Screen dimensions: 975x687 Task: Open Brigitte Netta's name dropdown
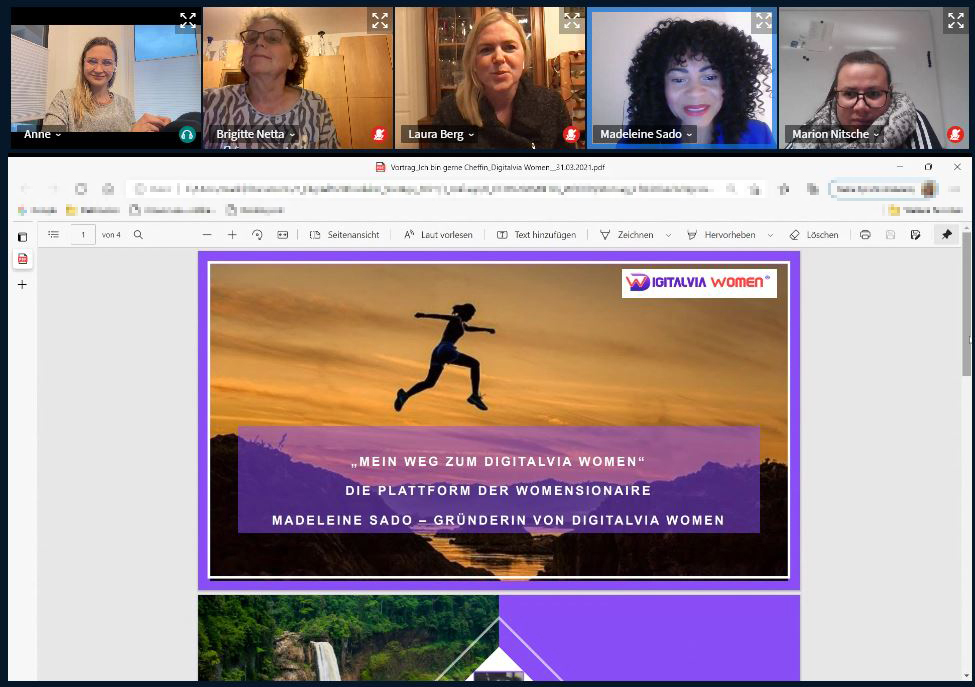coord(255,134)
